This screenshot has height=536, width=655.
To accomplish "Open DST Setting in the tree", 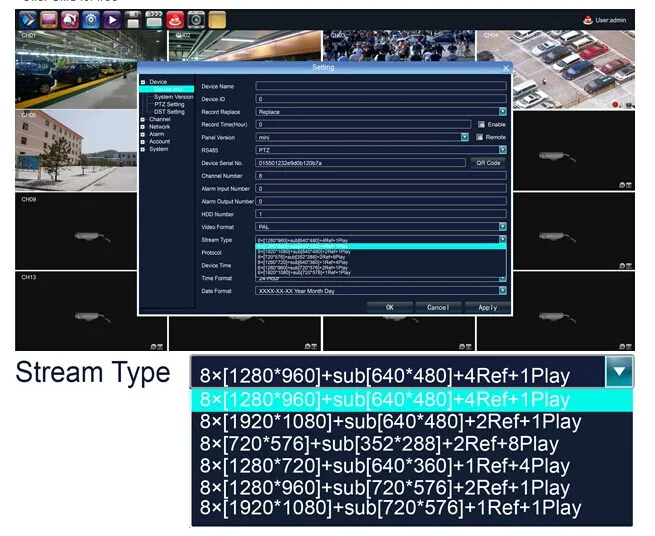I will point(169,112).
